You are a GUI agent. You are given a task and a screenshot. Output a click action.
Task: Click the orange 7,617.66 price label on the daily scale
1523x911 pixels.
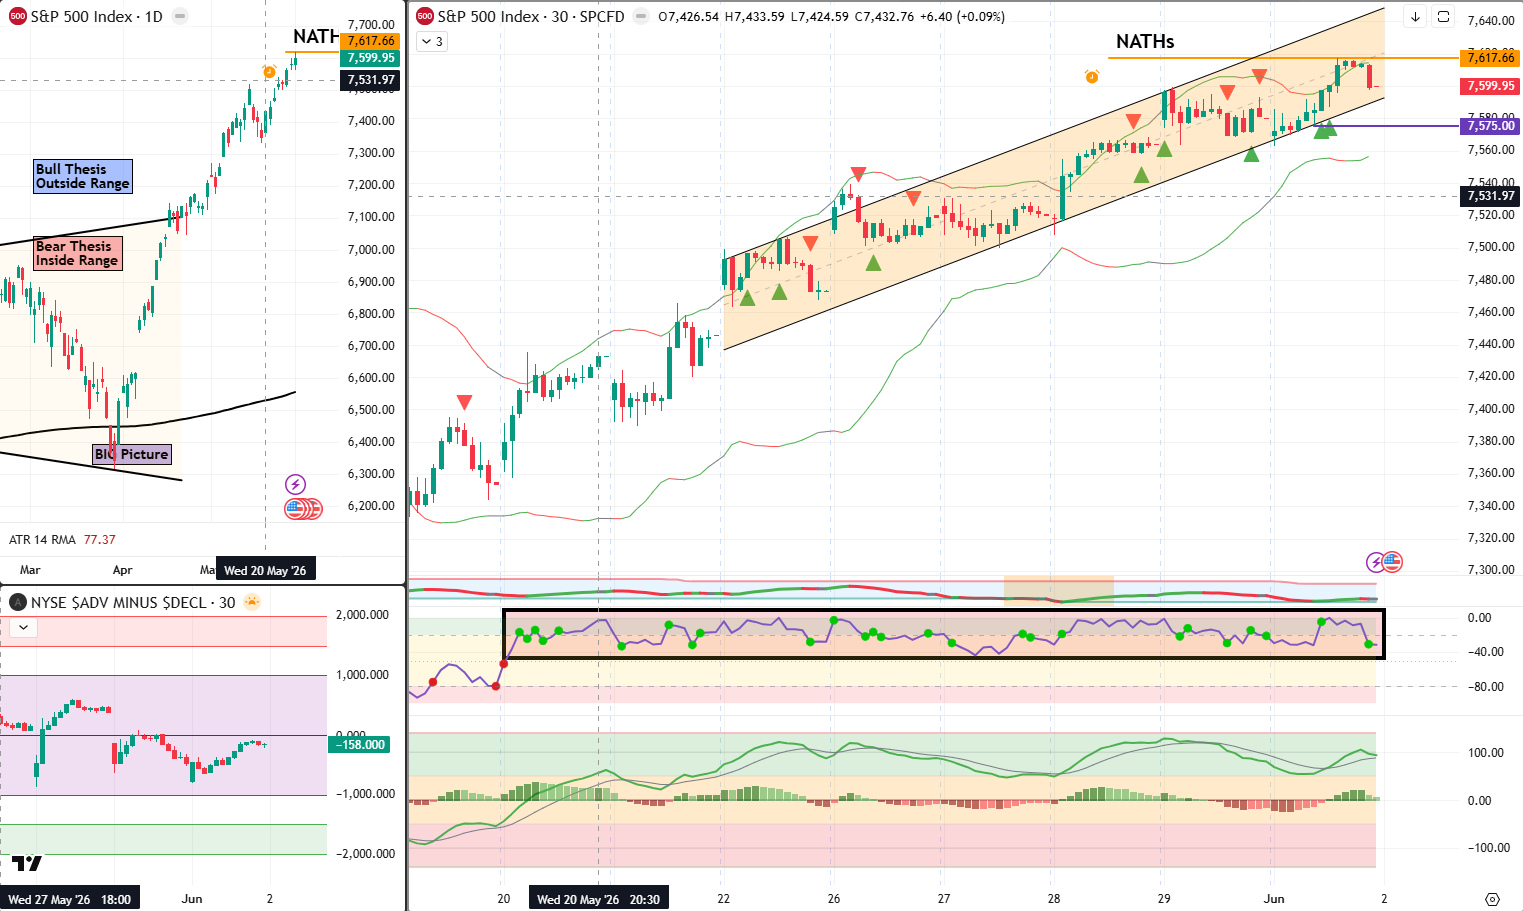coord(370,41)
